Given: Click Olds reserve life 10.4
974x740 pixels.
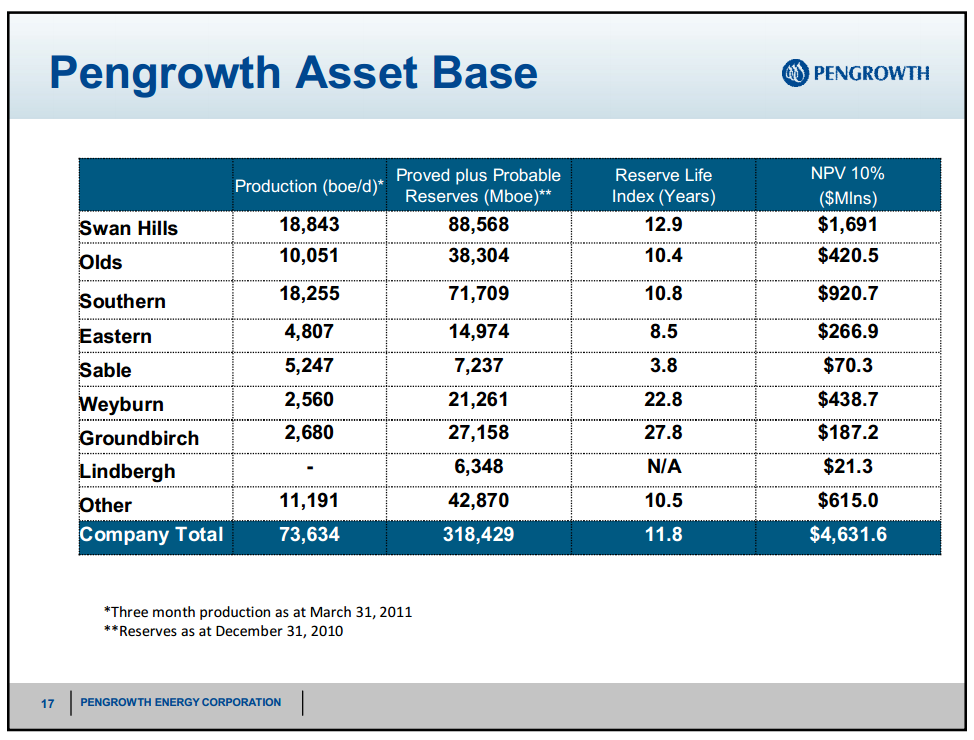Looking at the screenshot, I should point(663,255).
